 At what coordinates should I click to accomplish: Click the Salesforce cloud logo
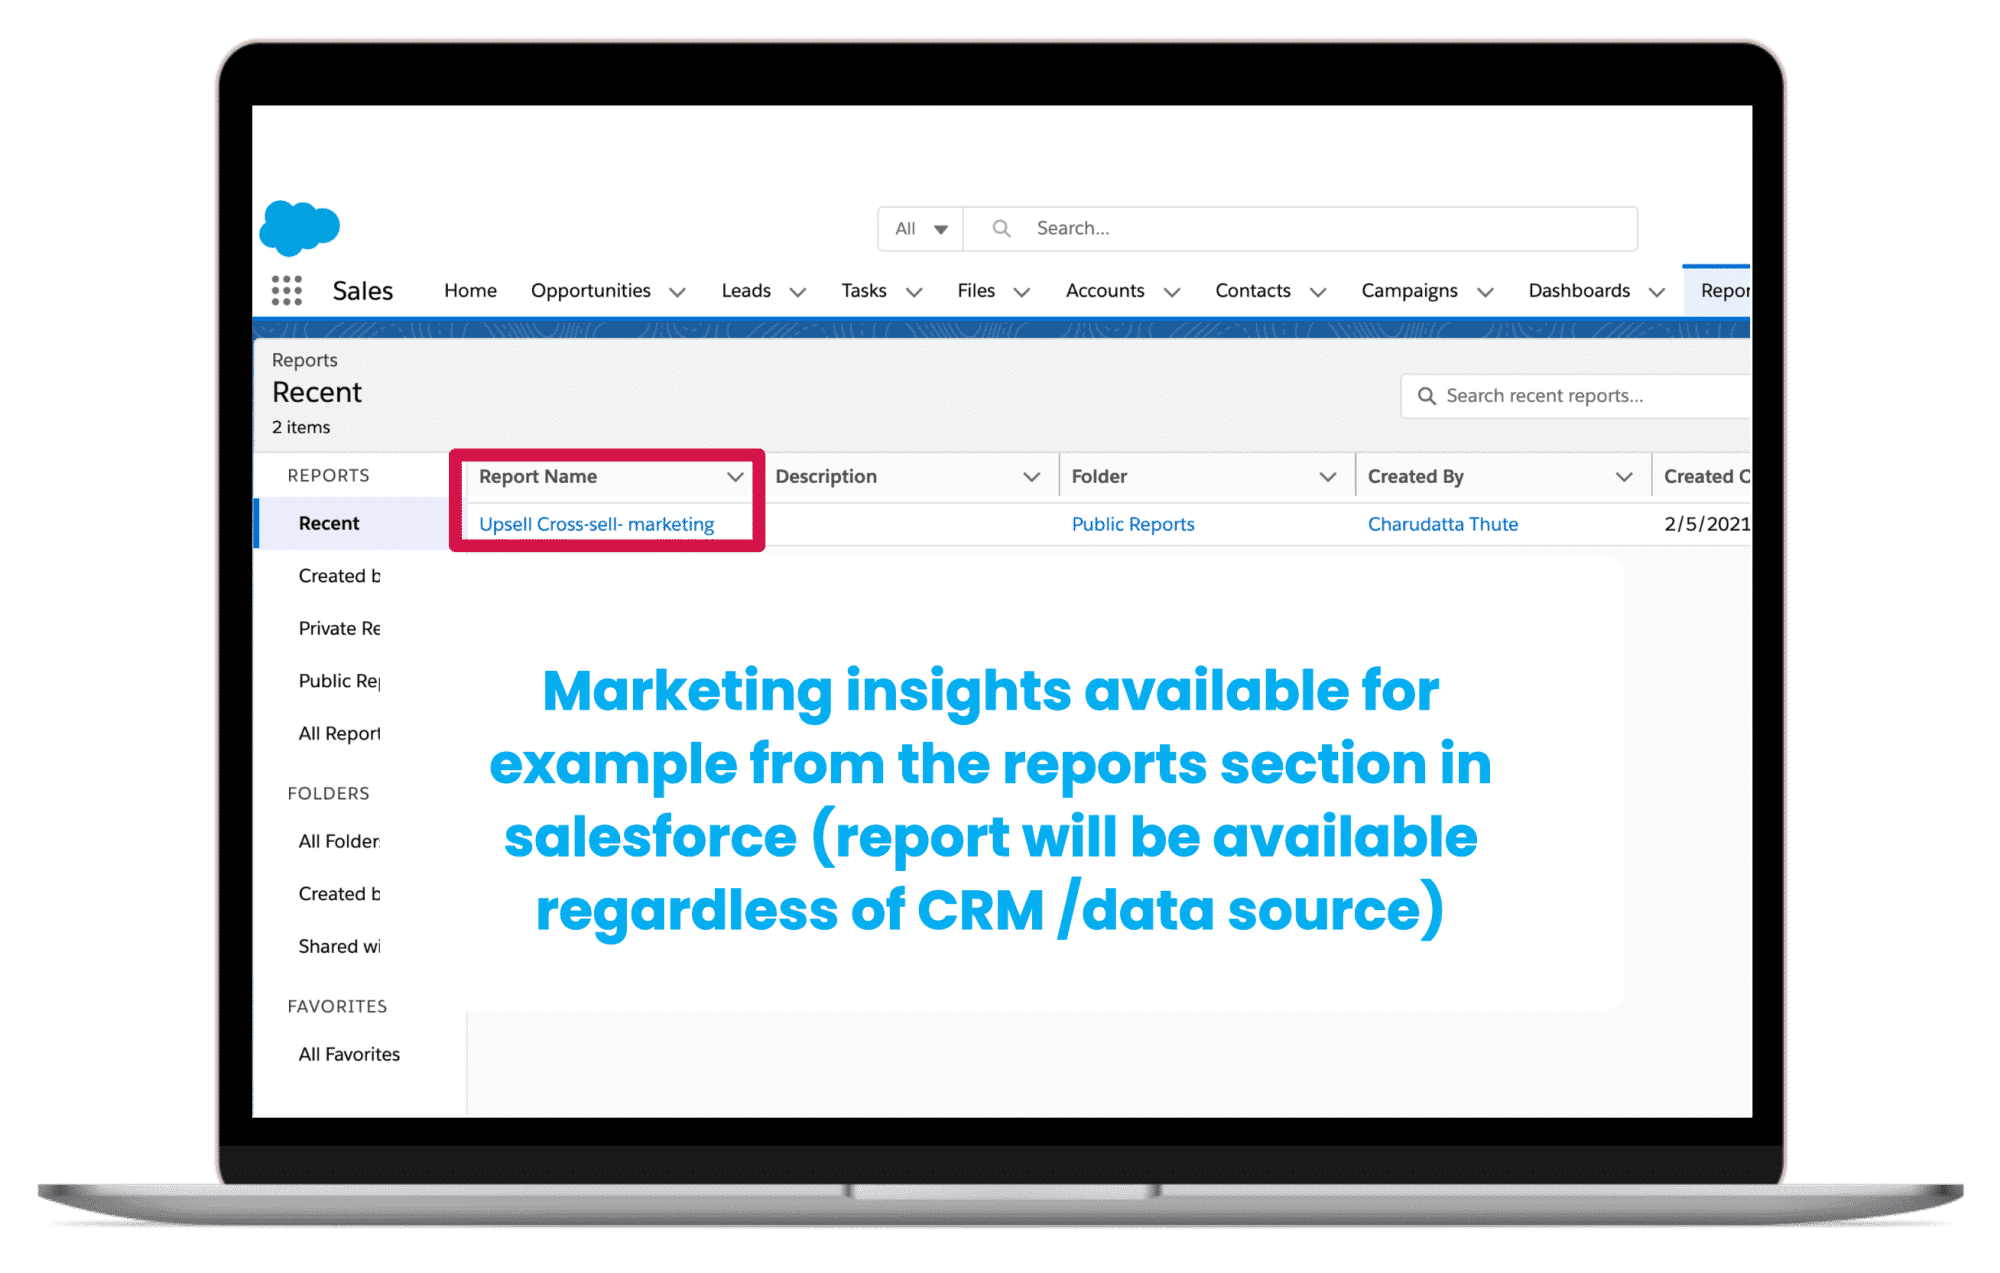click(x=299, y=227)
